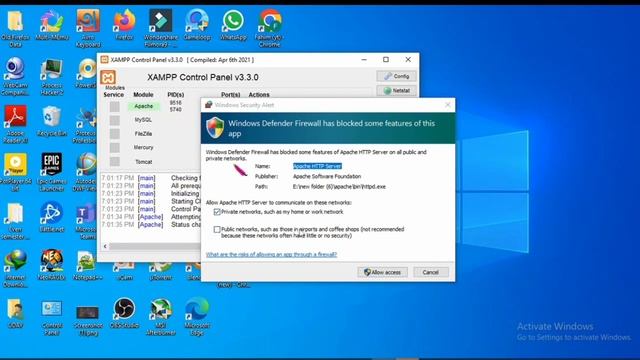Select the Mercury module label in XAMPP
Image resolution: width=640 pixels, height=360 pixels.
point(143,147)
